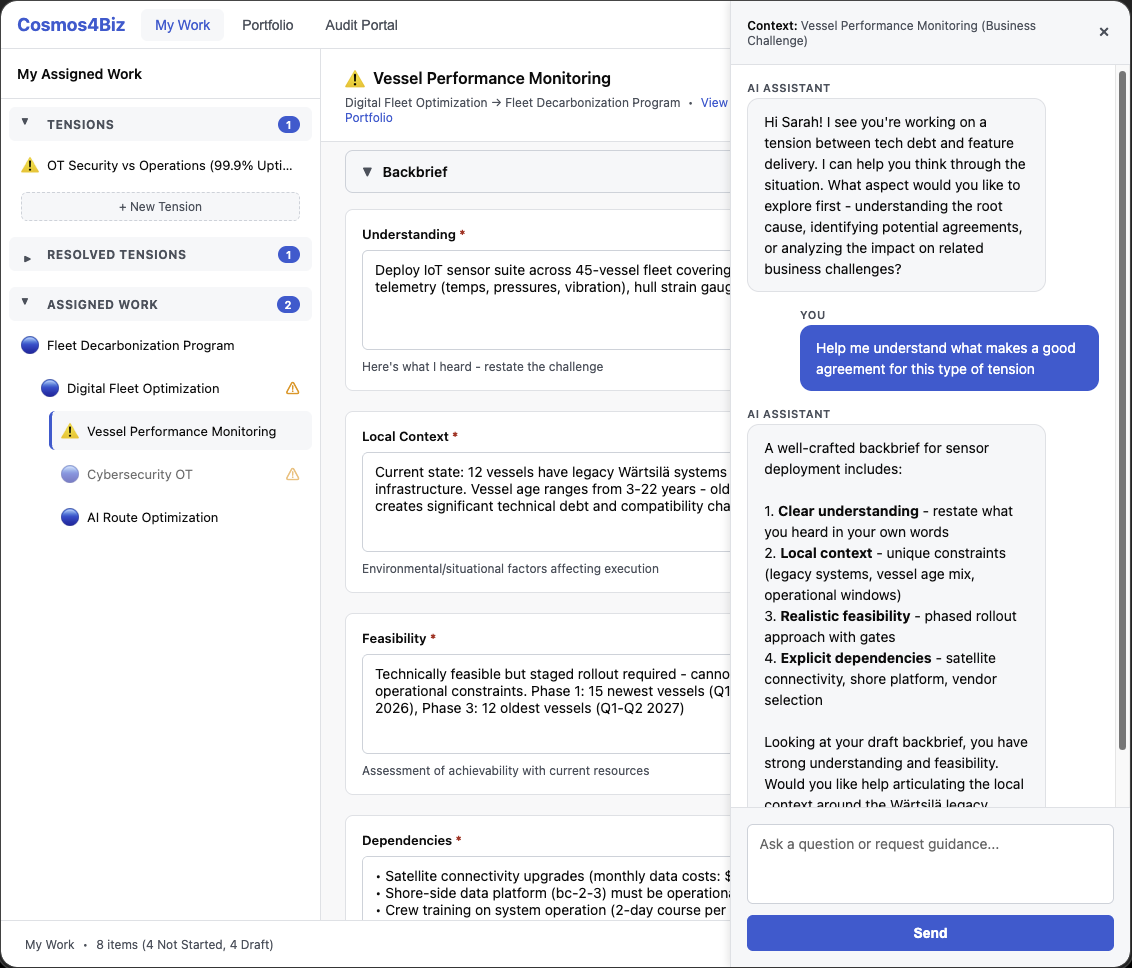Type in the Ask a question input box
1132x968 pixels.
(x=929, y=863)
